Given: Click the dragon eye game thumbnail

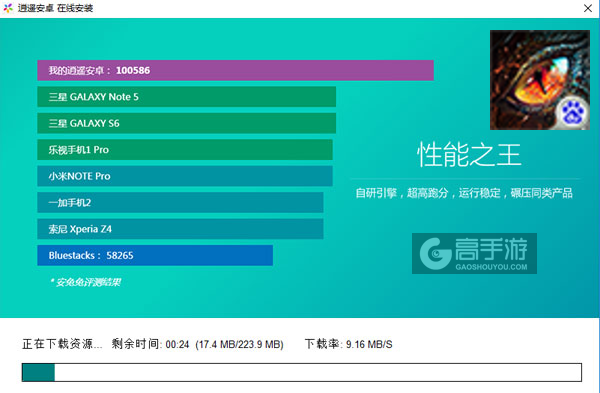Looking at the screenshot, I should 540,80.
